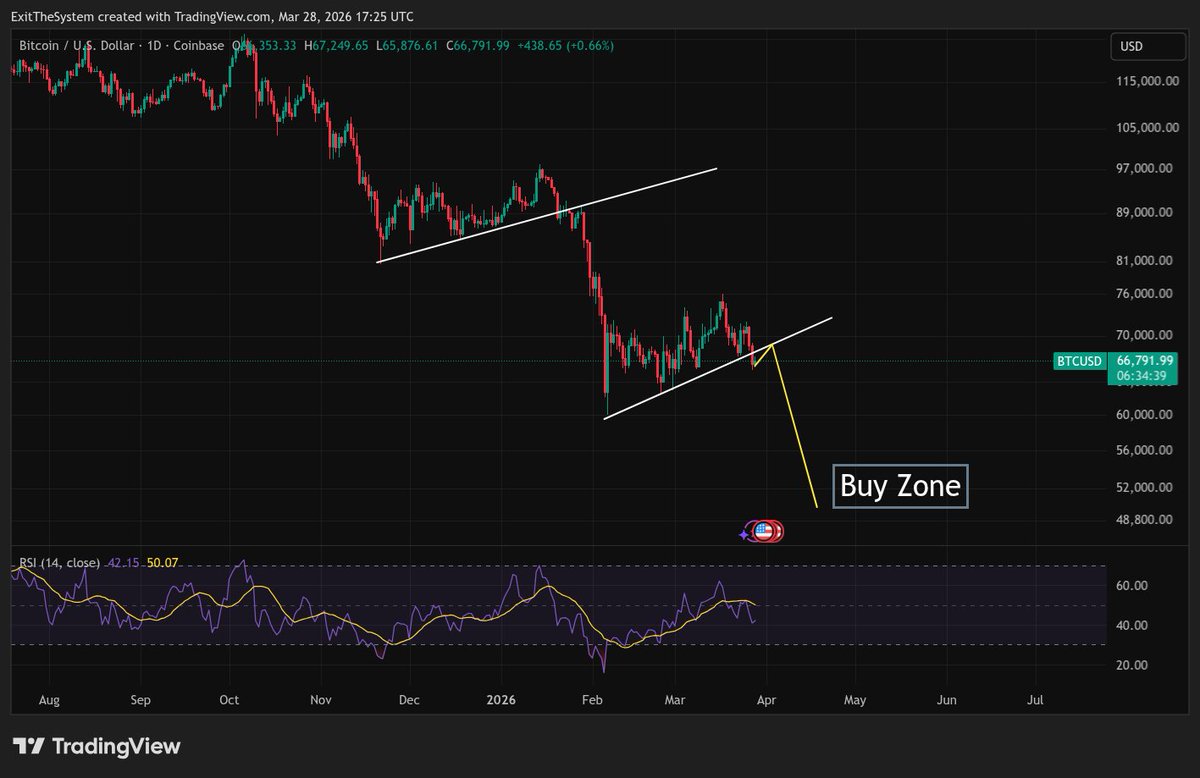This screenshot has width=1200, height=778.
Task: Click the 06:34:39 bar countdown timer
Action: tap(1142, 376)
